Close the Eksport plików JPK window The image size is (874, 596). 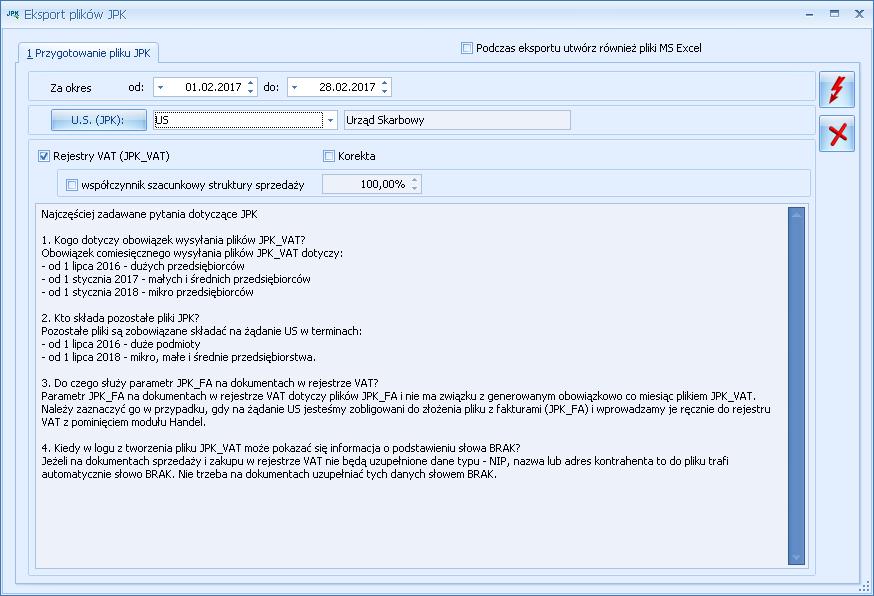(x=859, y=14)
